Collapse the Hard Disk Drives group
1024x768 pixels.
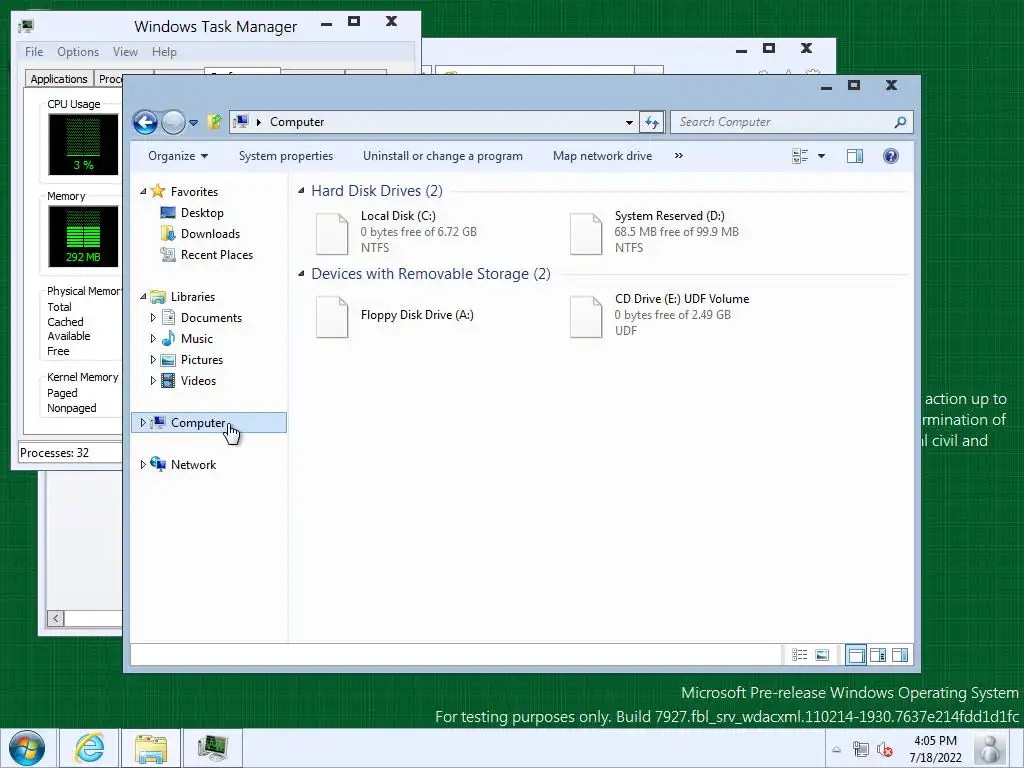click(301, 191)
